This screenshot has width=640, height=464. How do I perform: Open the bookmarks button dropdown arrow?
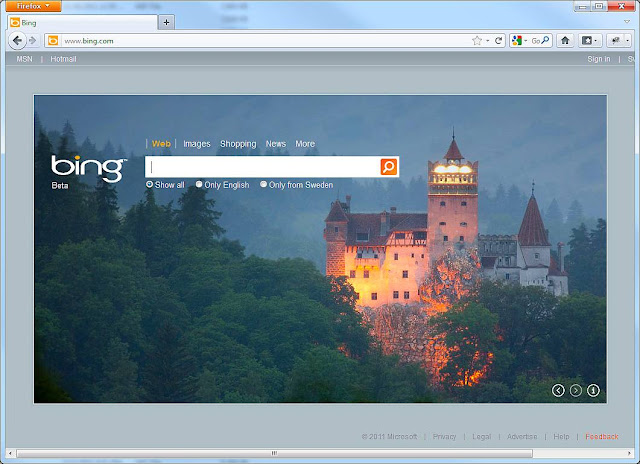tap(596, 41)
